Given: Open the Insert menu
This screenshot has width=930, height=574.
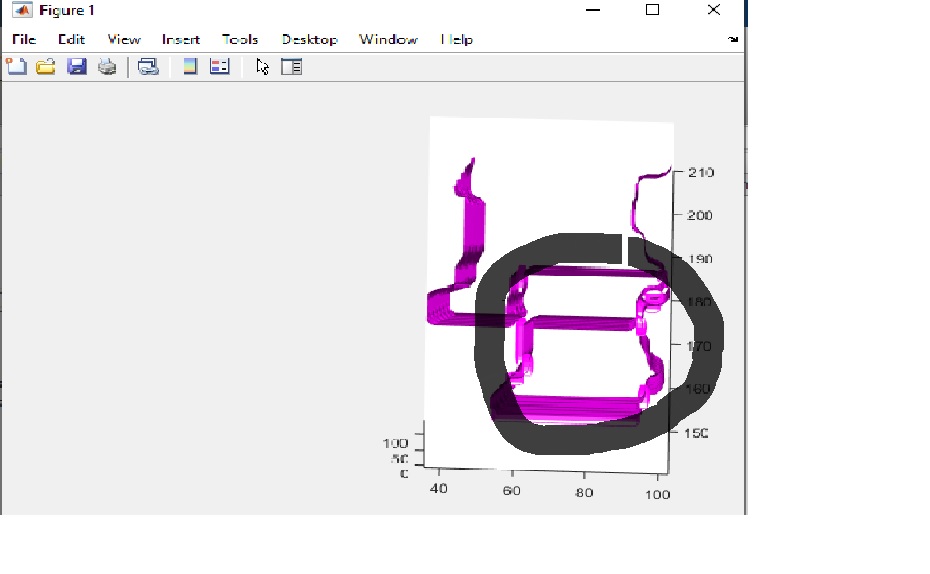Looking at the screenshot, I should click(181, 40).
